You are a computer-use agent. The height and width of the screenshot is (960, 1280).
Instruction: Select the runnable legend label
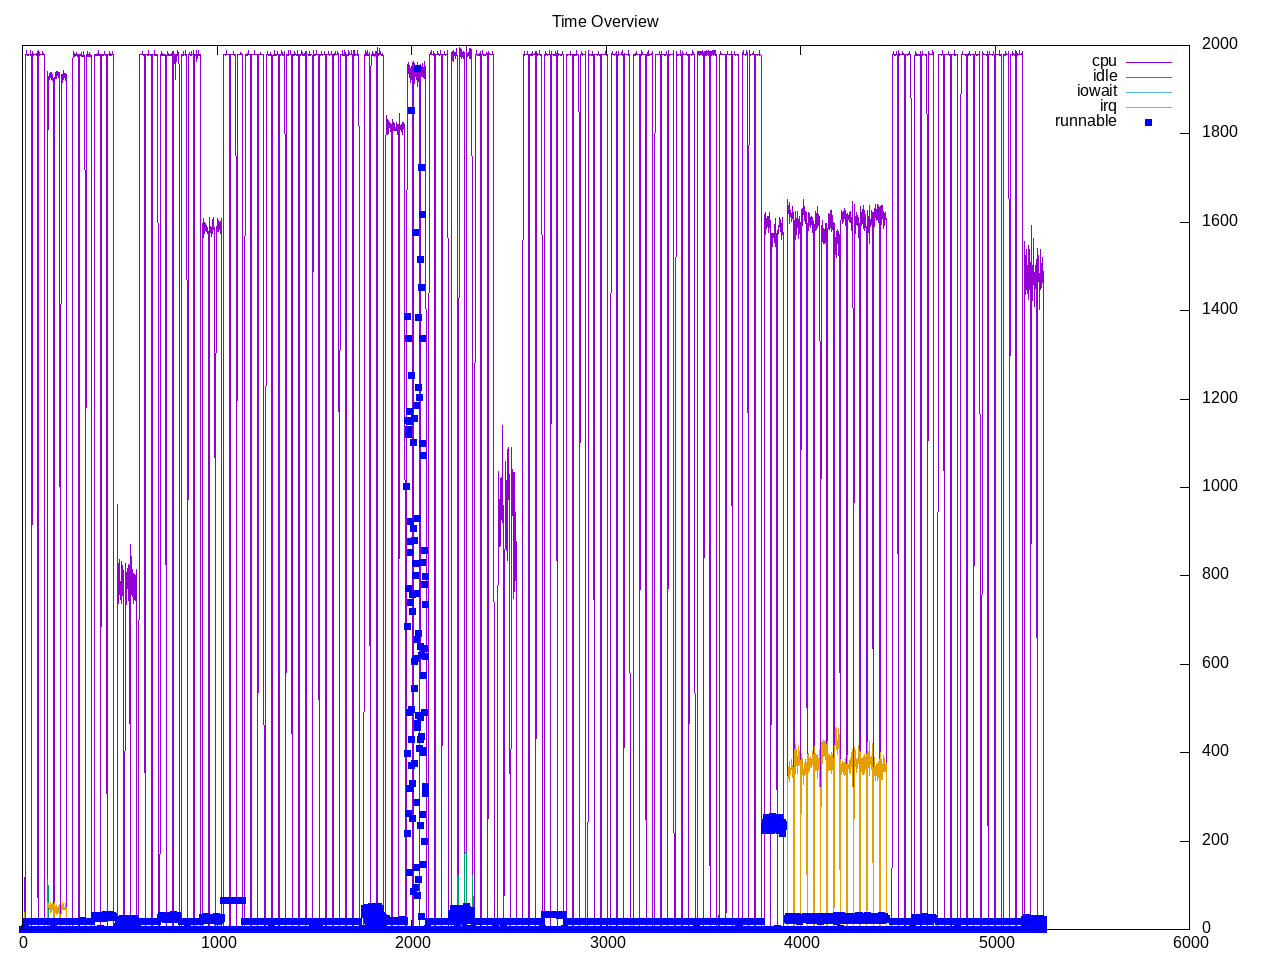point(1085,121)
